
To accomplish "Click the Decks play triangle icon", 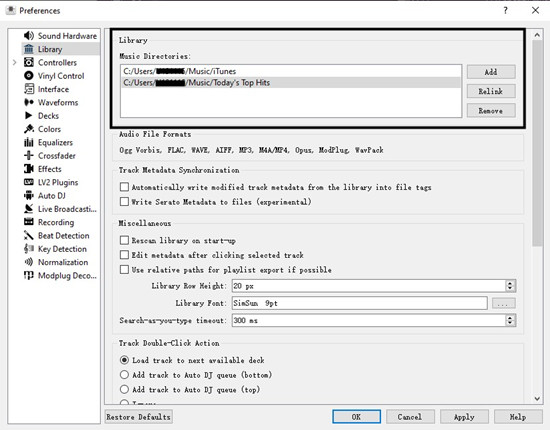I will [x=29, y=115].
